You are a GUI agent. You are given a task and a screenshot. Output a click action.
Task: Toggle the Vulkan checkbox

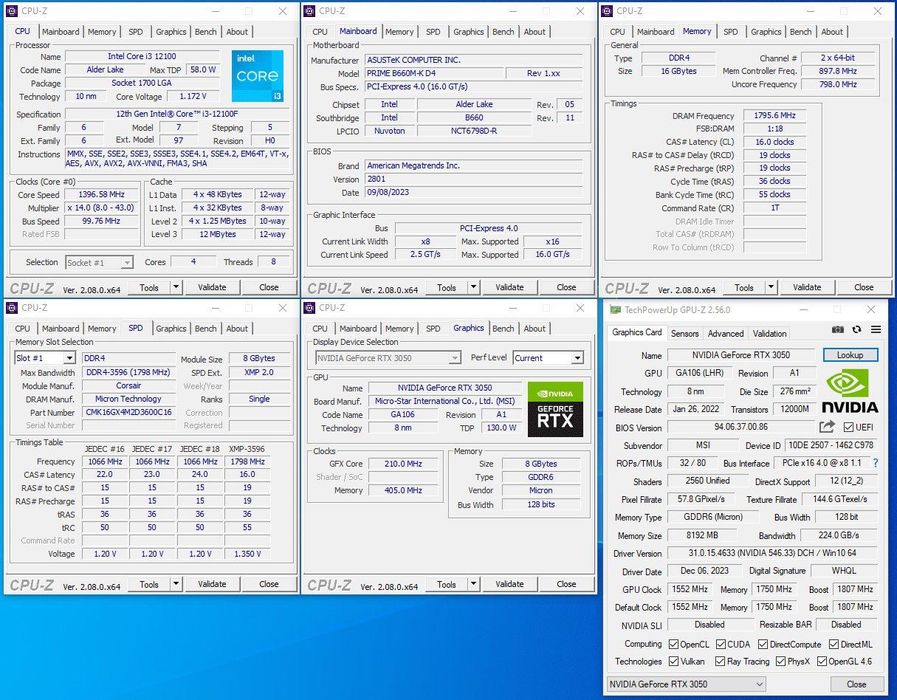click(673, 661)
